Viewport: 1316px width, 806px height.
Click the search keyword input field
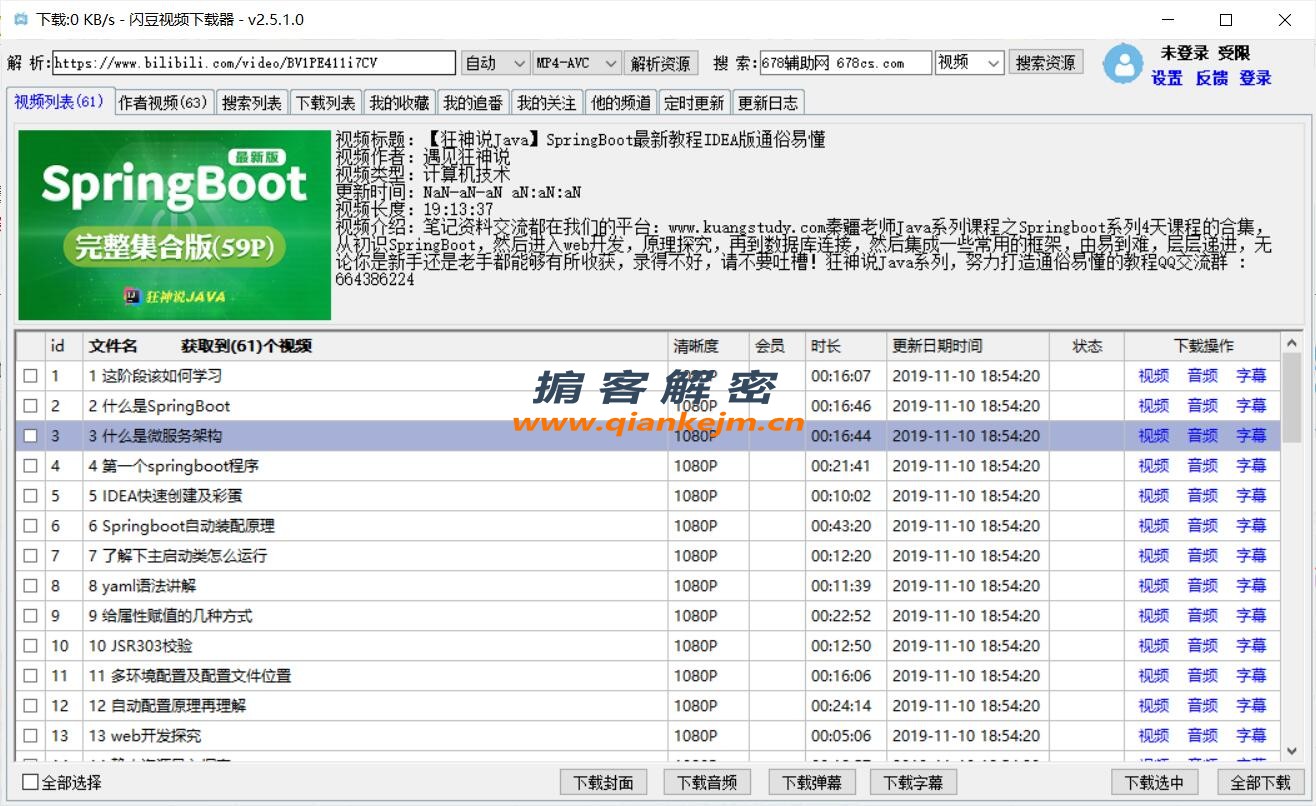click(x=846, y=63)
